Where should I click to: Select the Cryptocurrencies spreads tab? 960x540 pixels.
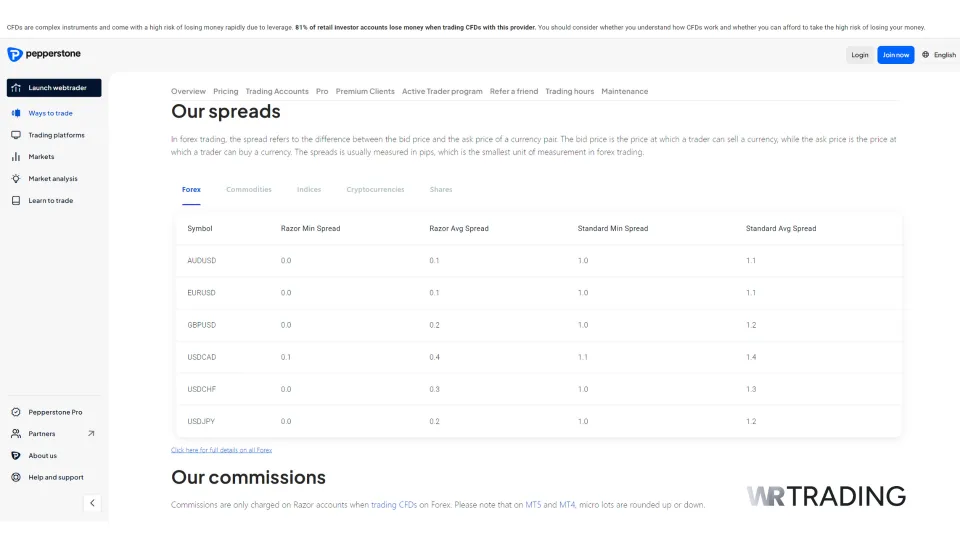(375, 189)
